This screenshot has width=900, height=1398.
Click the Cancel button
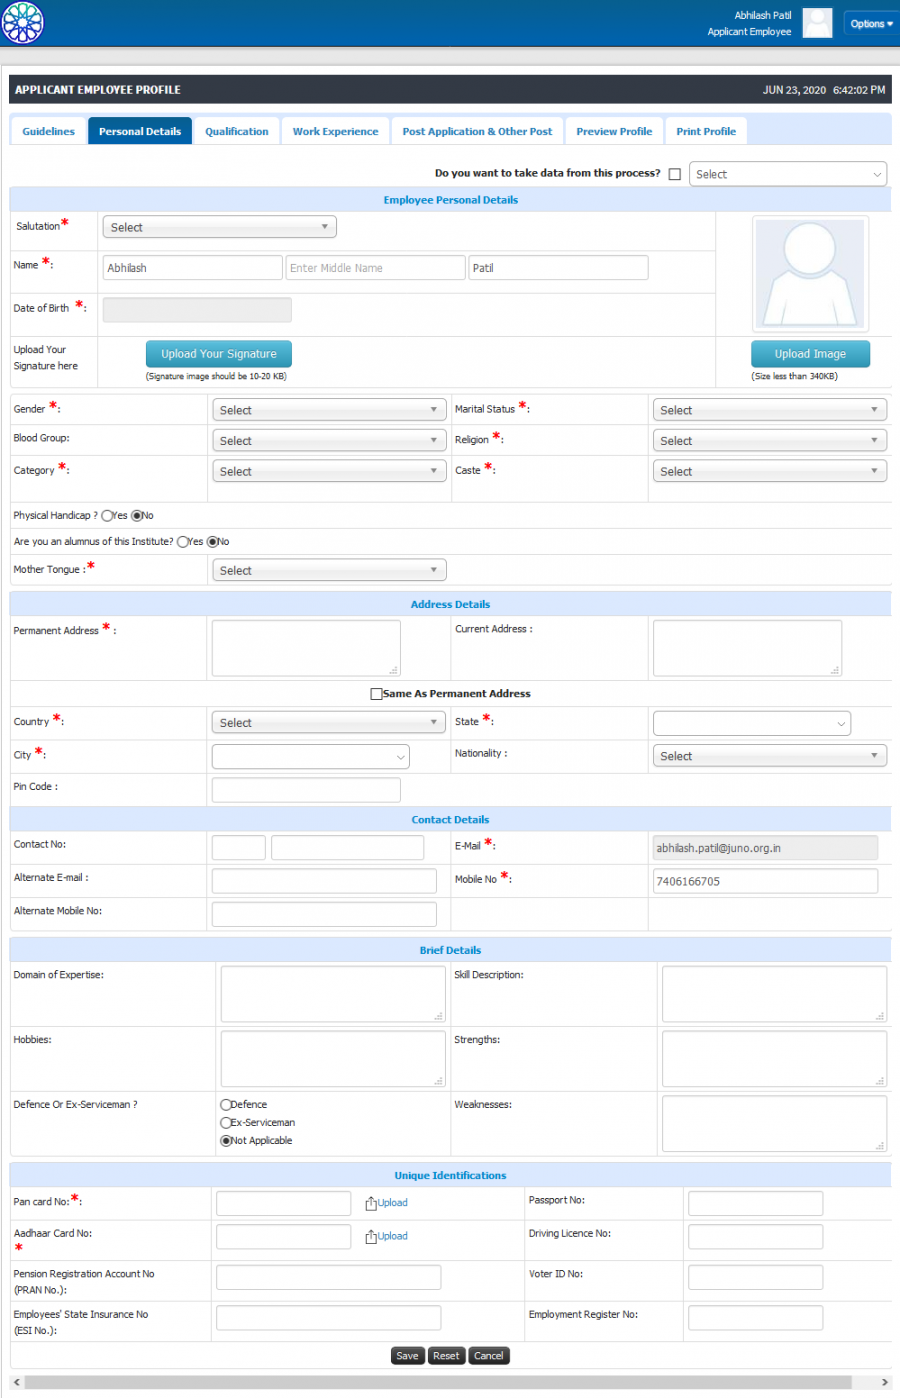point(489,1356)
